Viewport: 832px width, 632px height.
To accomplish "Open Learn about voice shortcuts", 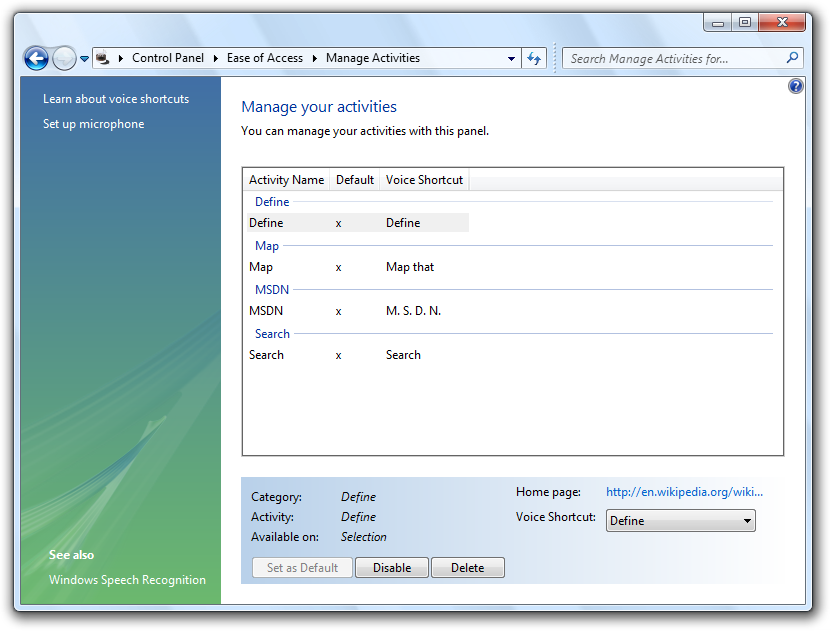I will pos(116,99).
